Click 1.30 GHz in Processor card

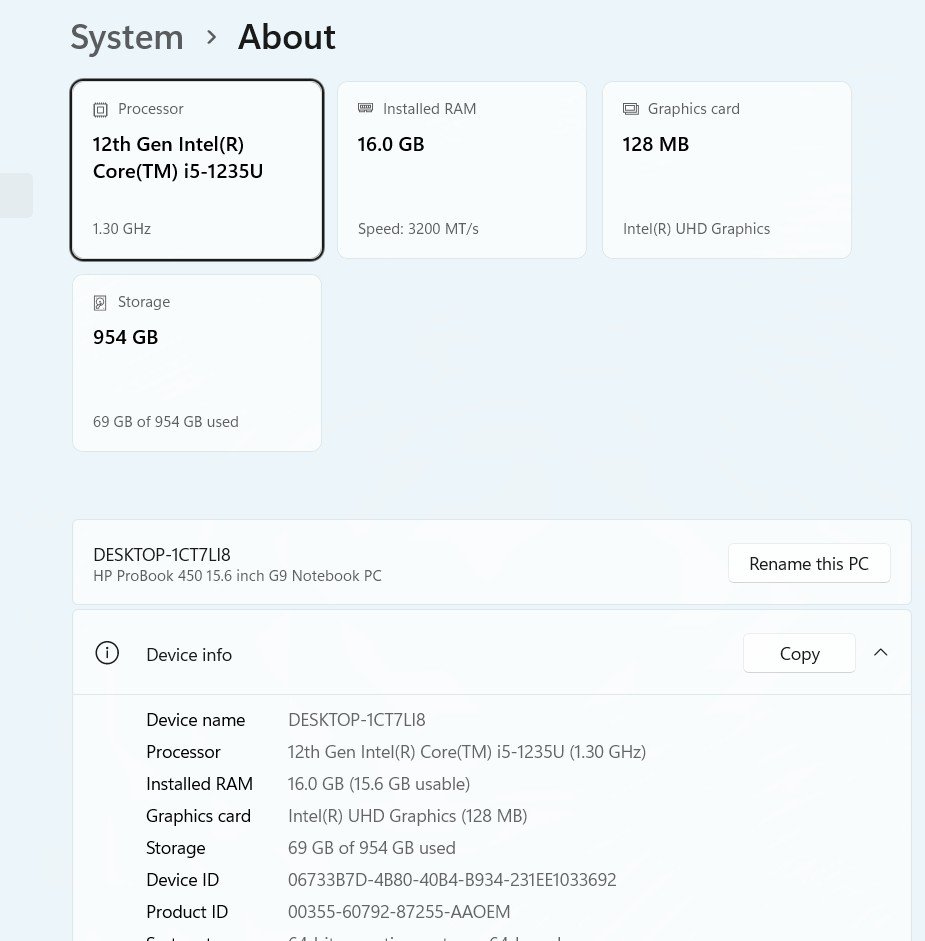point(122,229)
